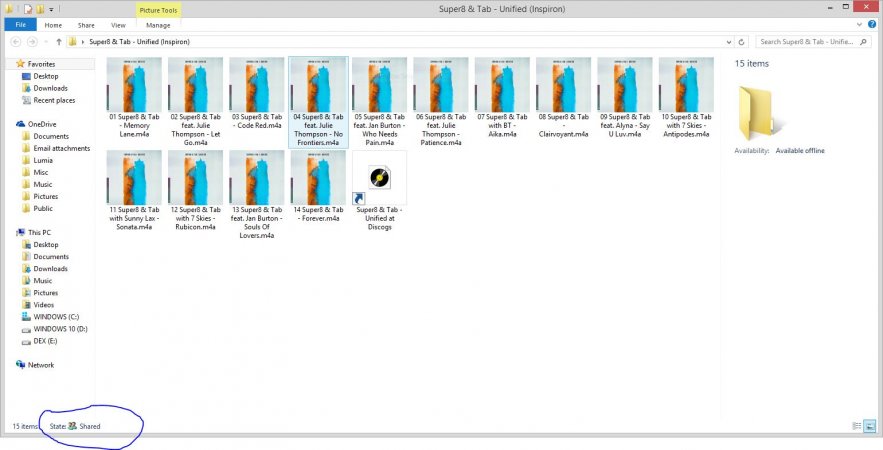This screenshot has width=883, height=450.
Task: Switch to the View ribbon tab
Action: point(118,25)
